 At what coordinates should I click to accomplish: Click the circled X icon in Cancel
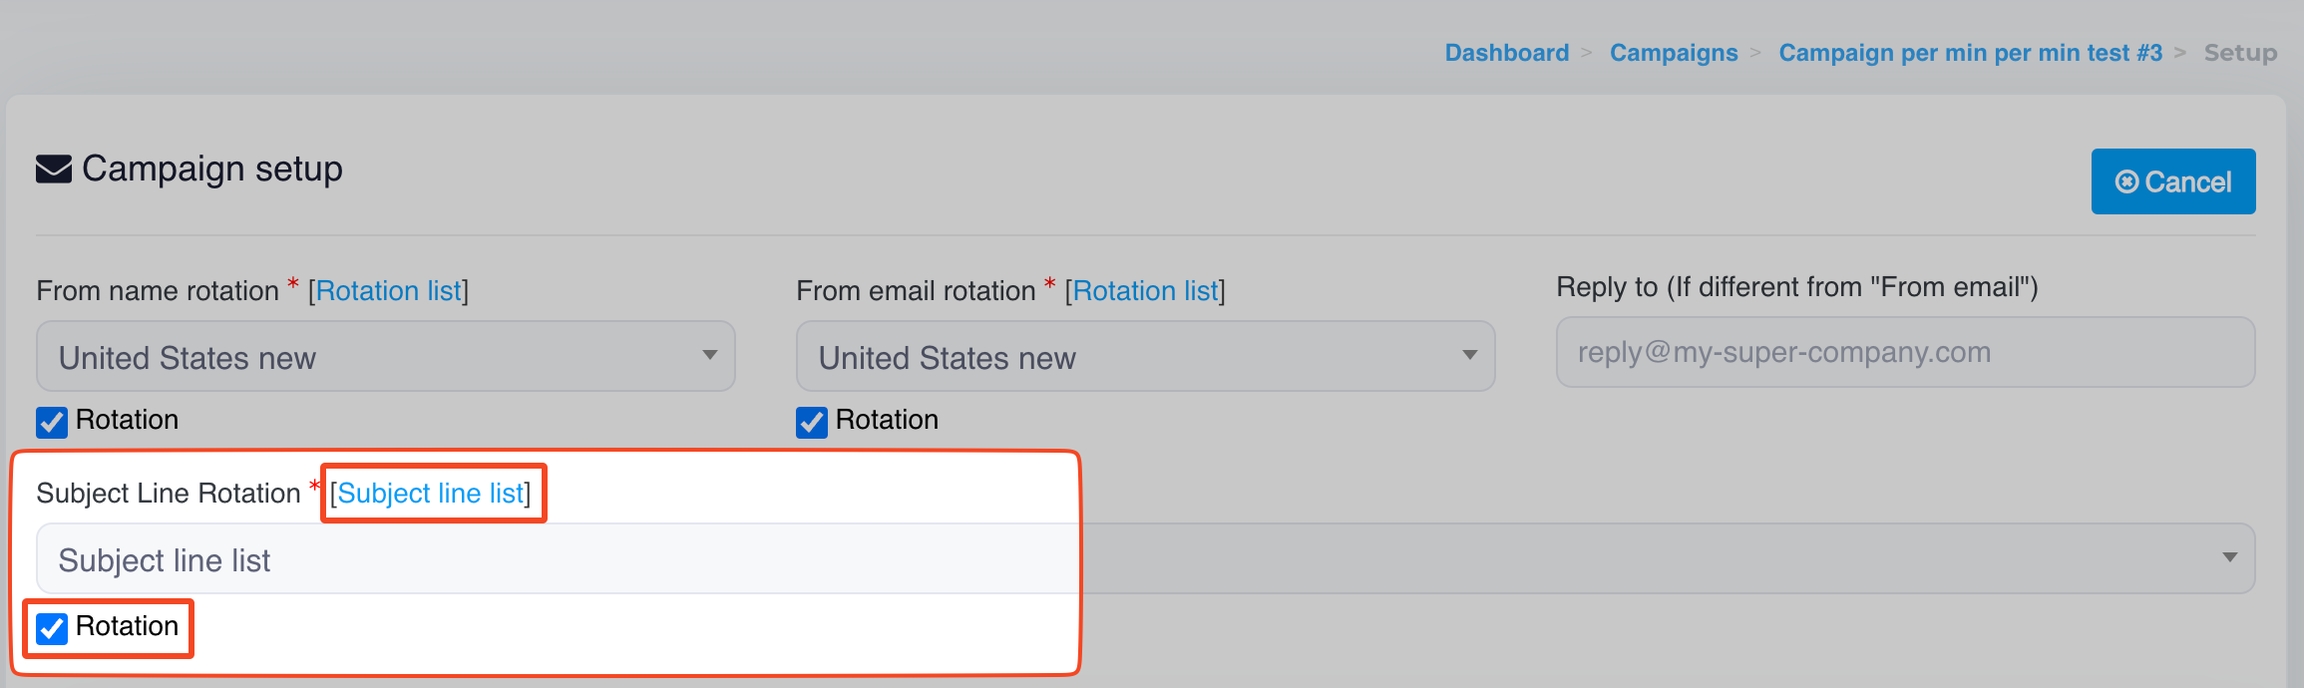point(2126,182)
